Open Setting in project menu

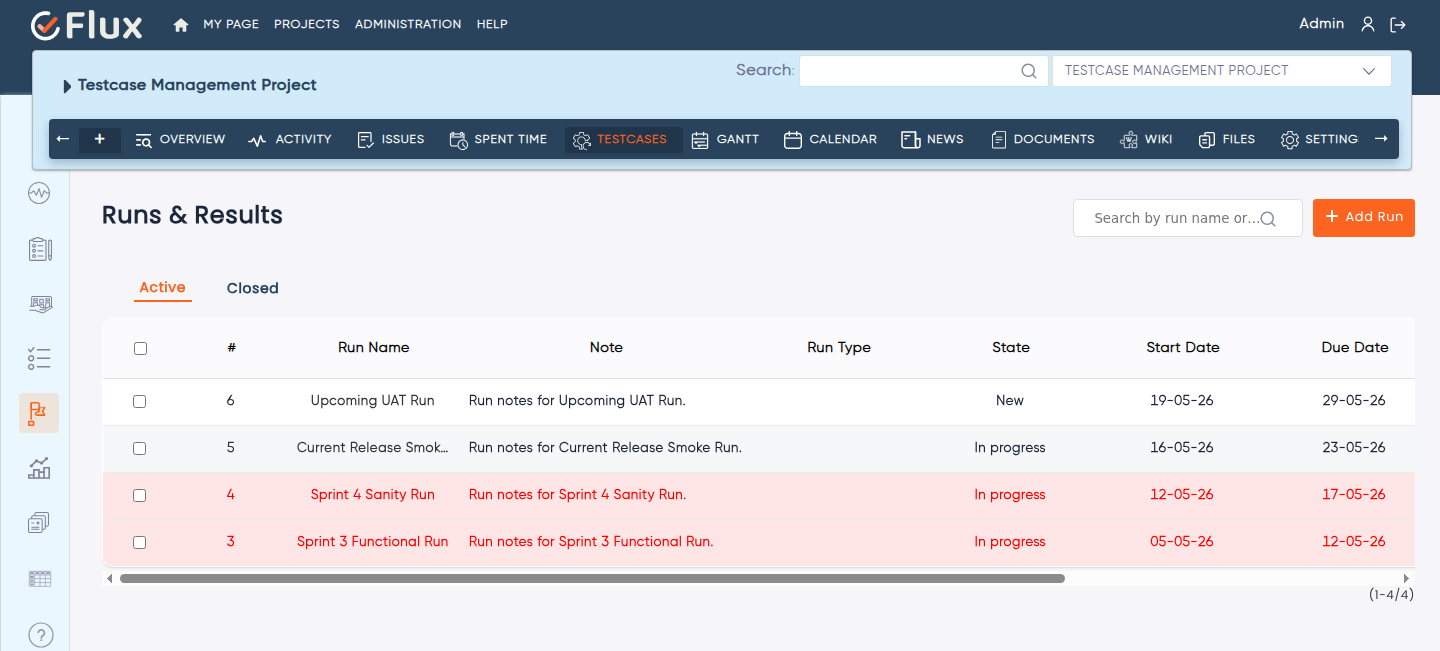(1319, 139)
